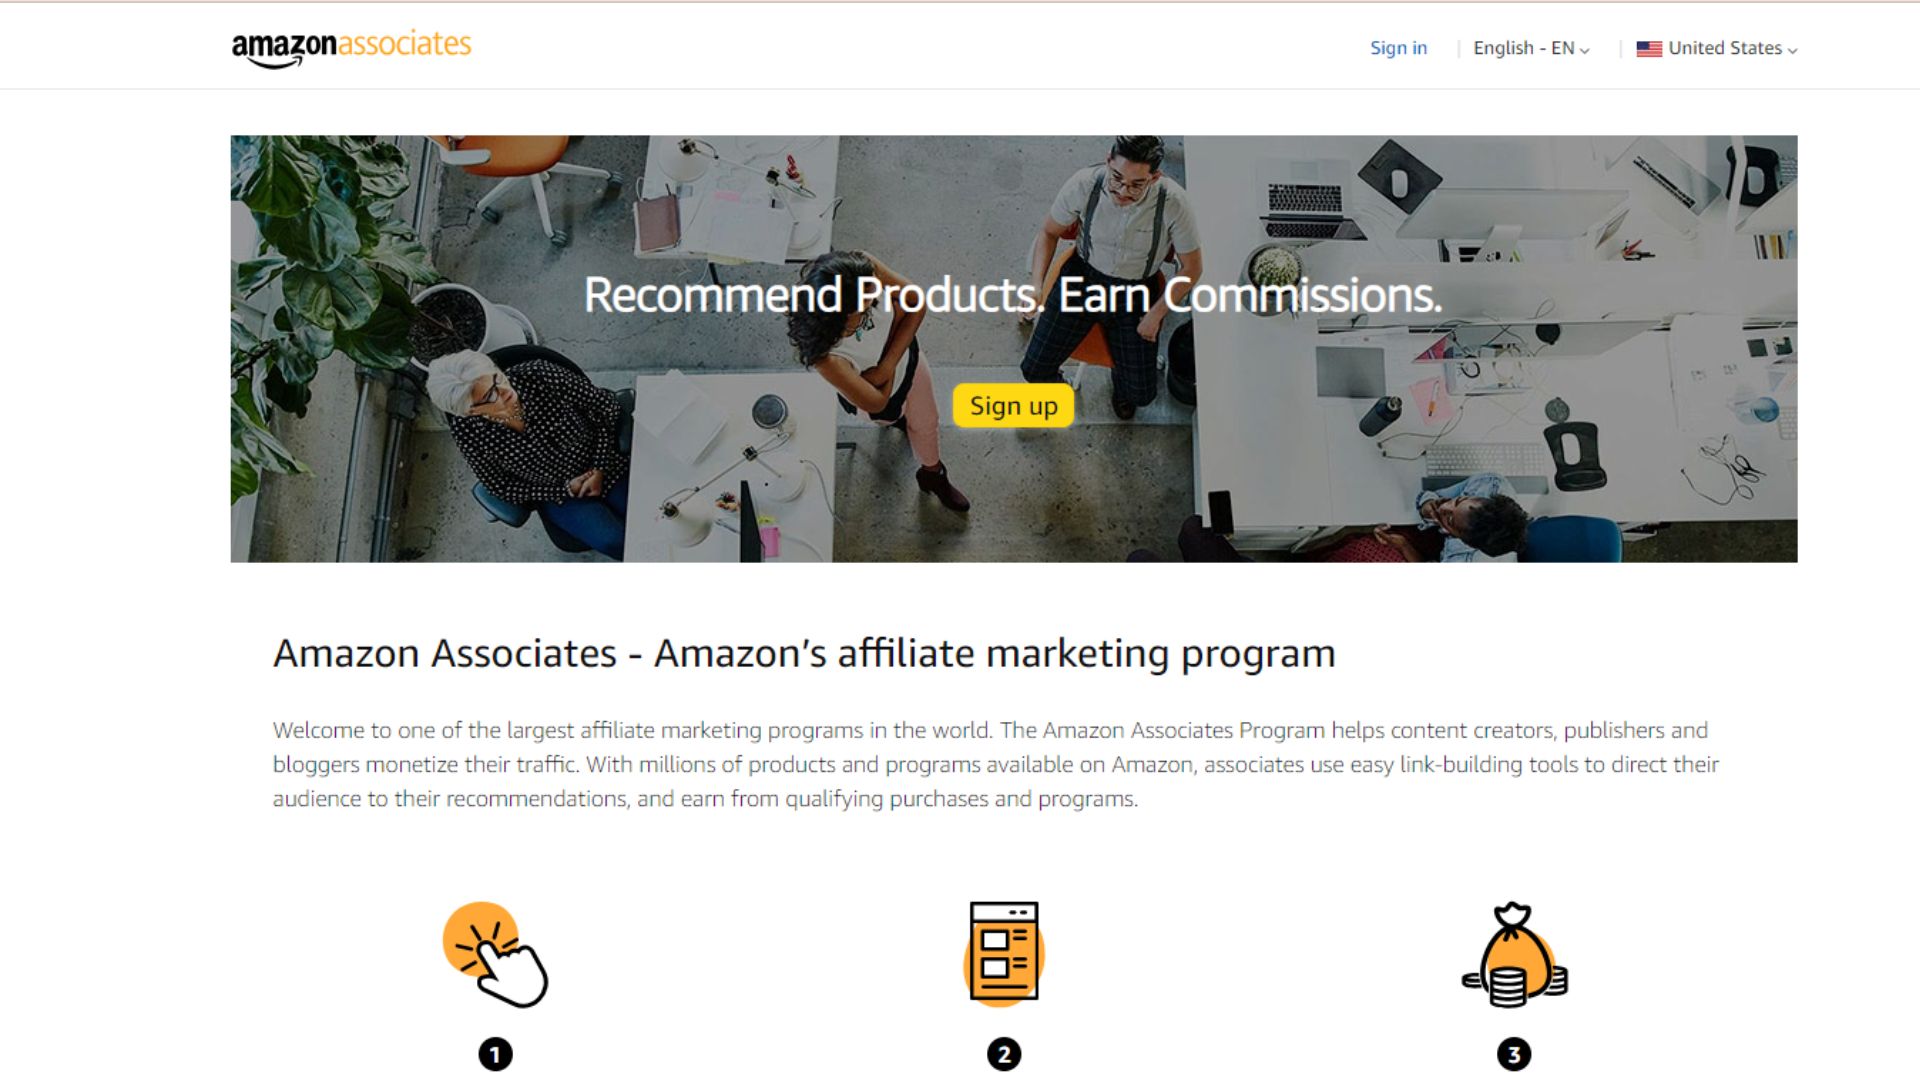Click the chevron next to United States
The image size is (1920, 1080).
1792,50
